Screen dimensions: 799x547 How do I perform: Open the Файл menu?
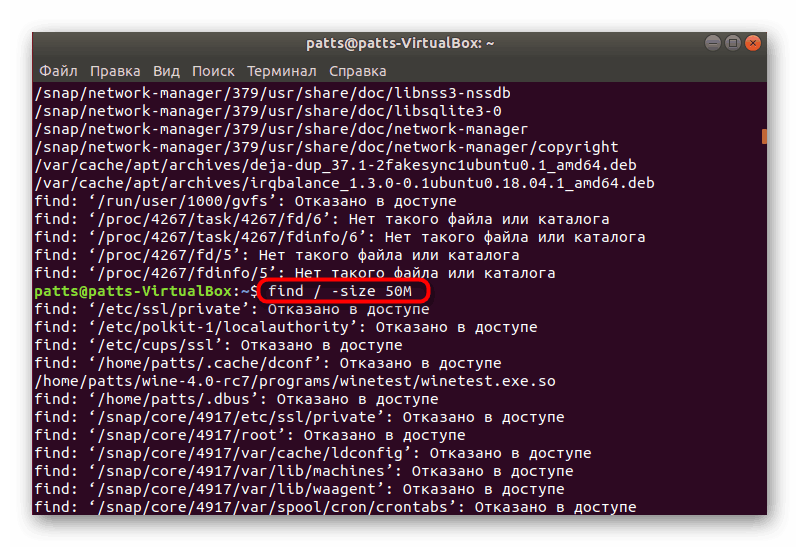[58, 71]
